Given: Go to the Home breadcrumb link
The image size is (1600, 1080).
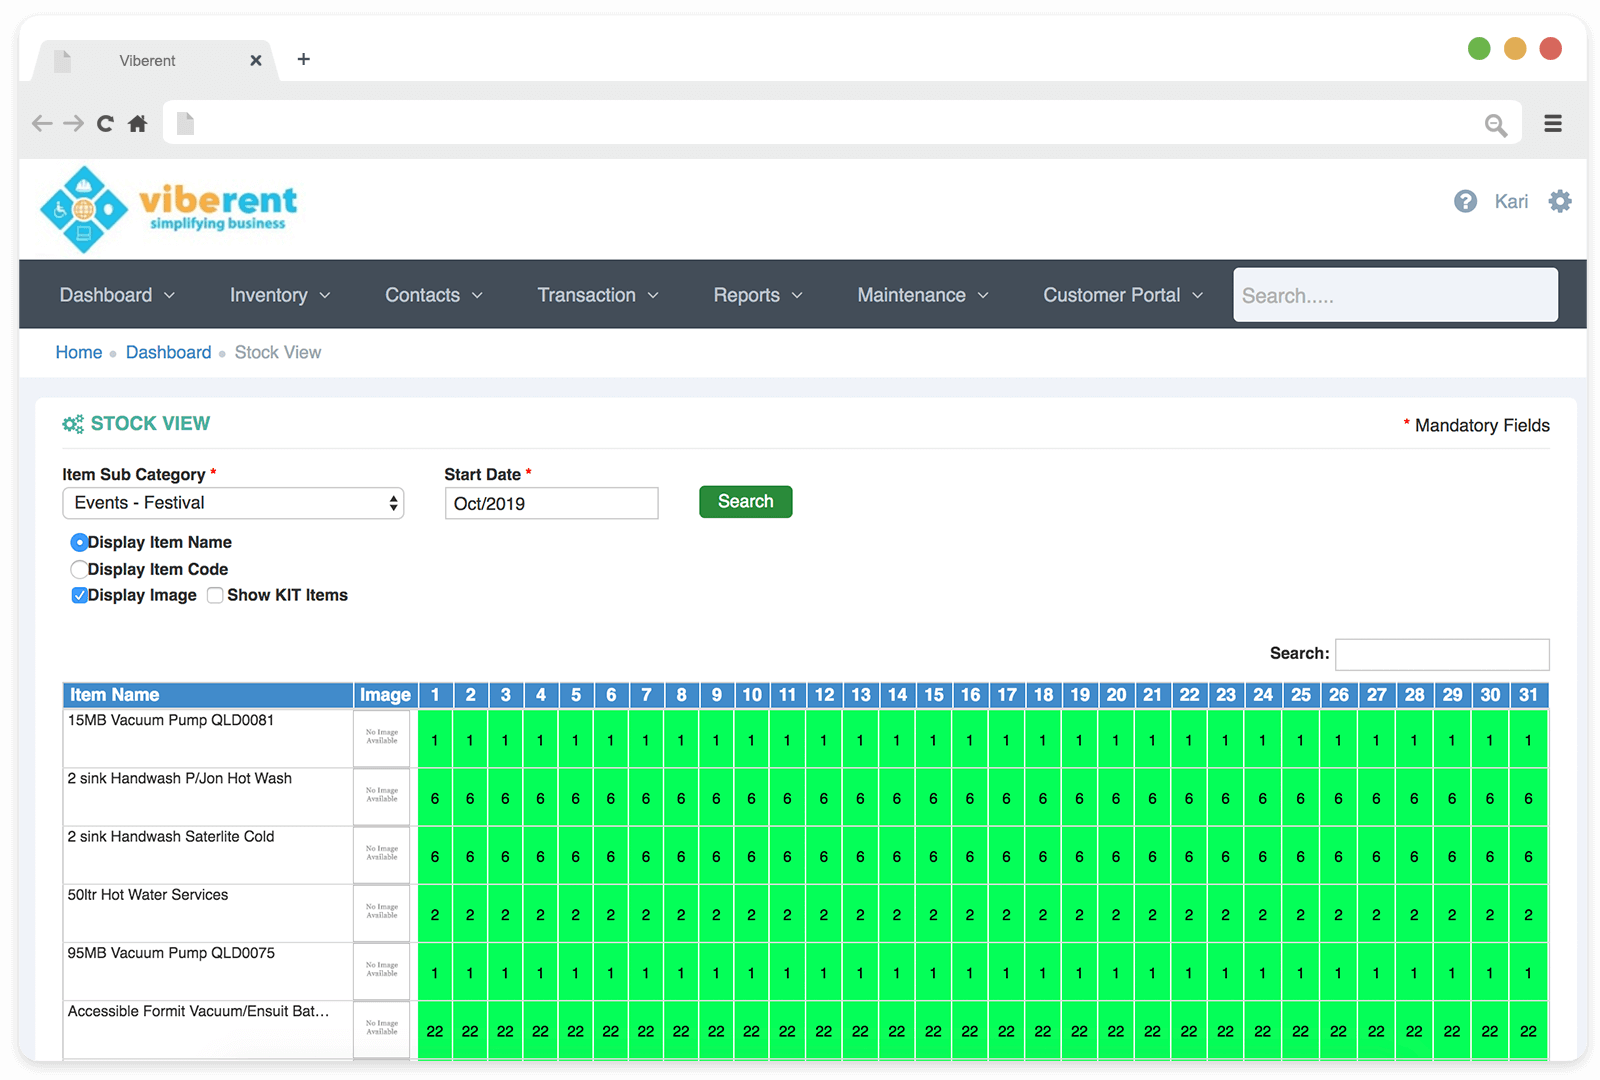Looking at the screenshot, I should click(79, 352).
